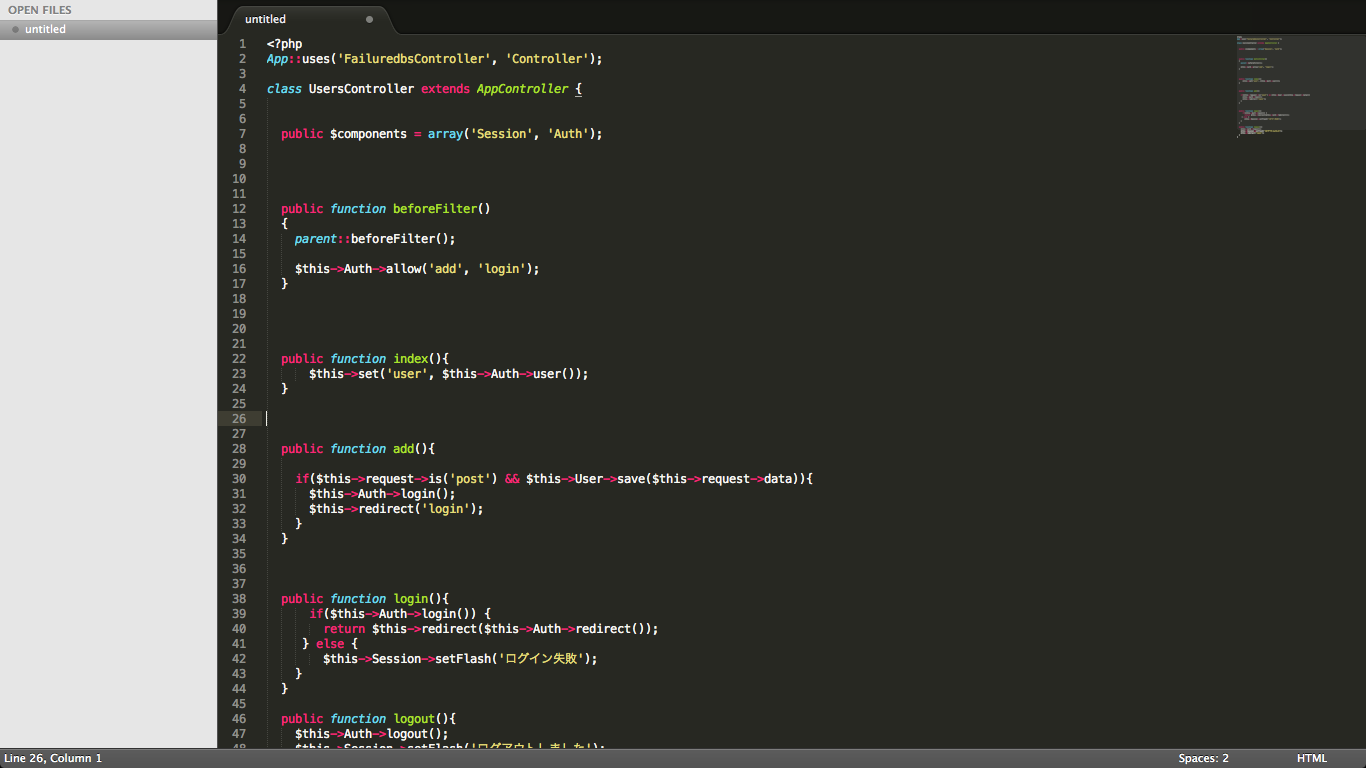1366x768 pixels.
Task: Click the AppController parent class name
Action: tap(522, 89)
